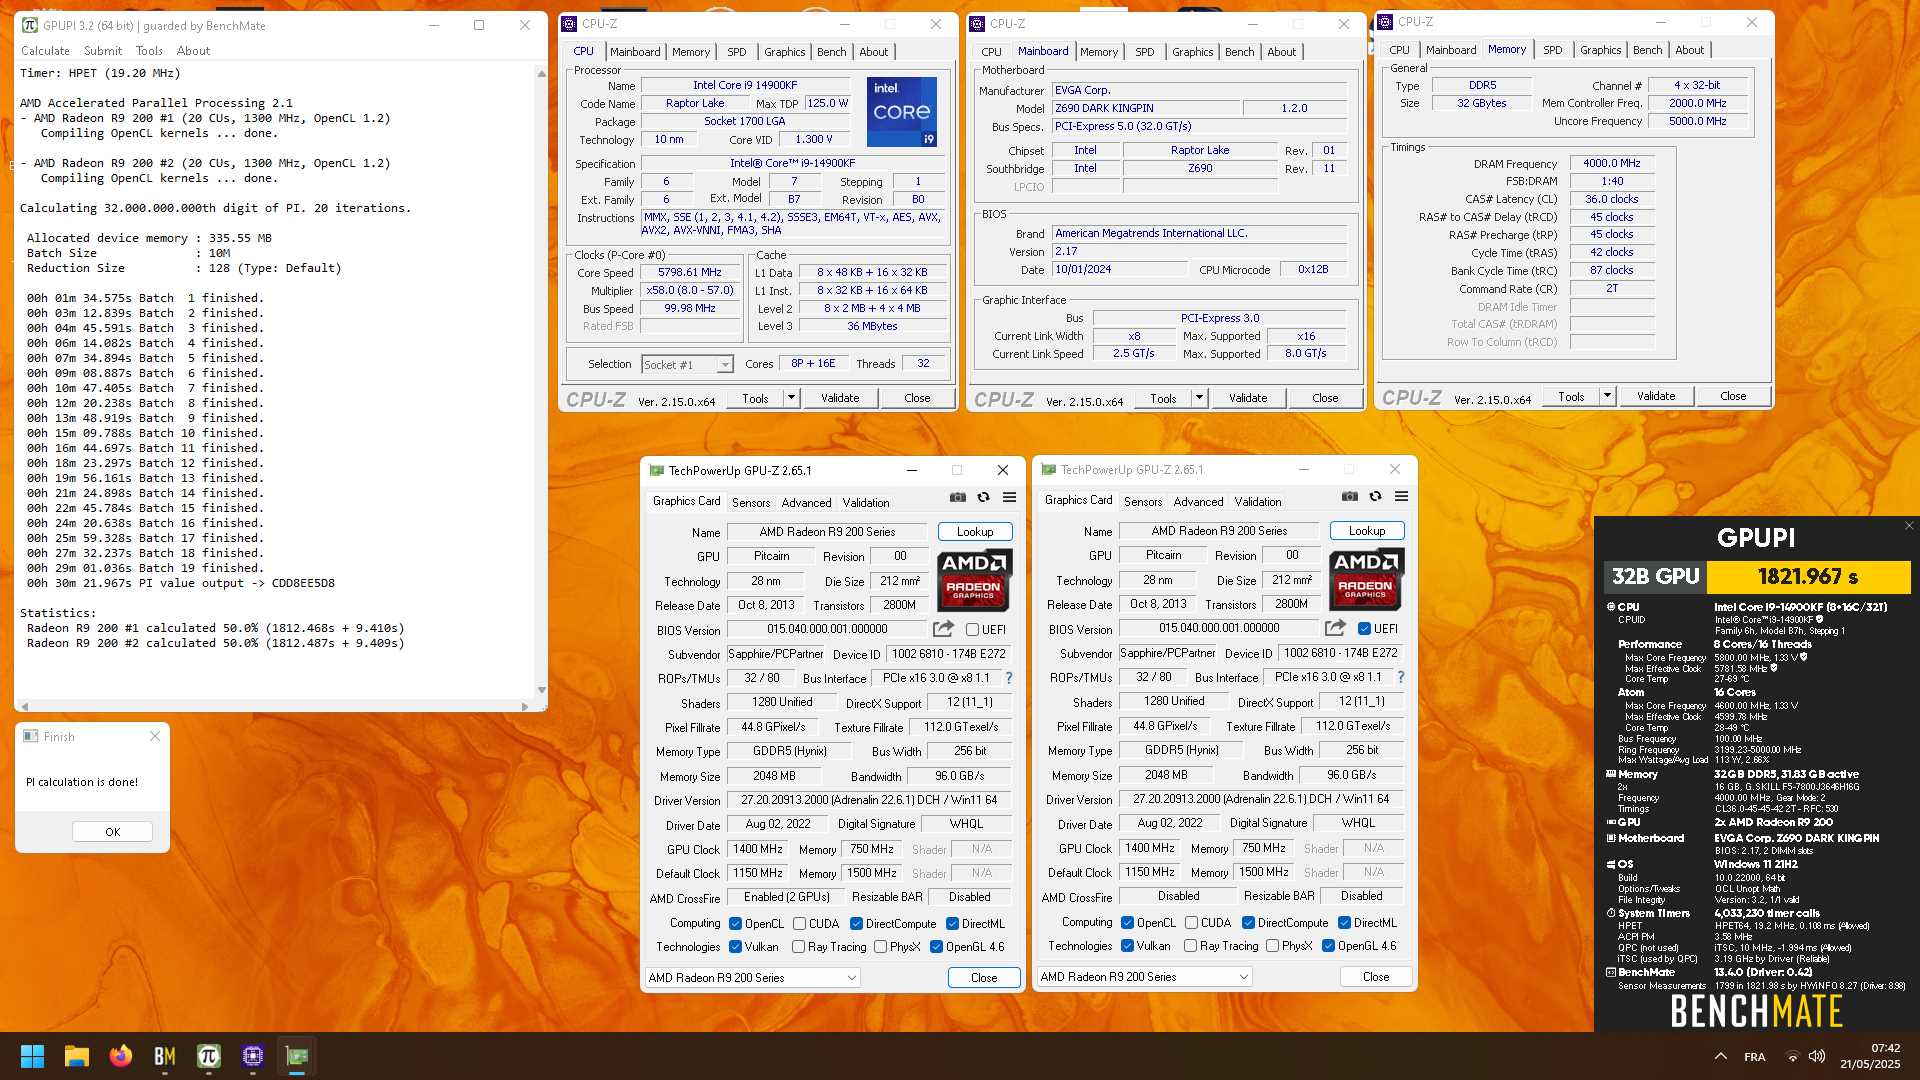Open Calculate menu in GPUPI
This screenshot has height=1080, width=1920.
pos(46,51)
